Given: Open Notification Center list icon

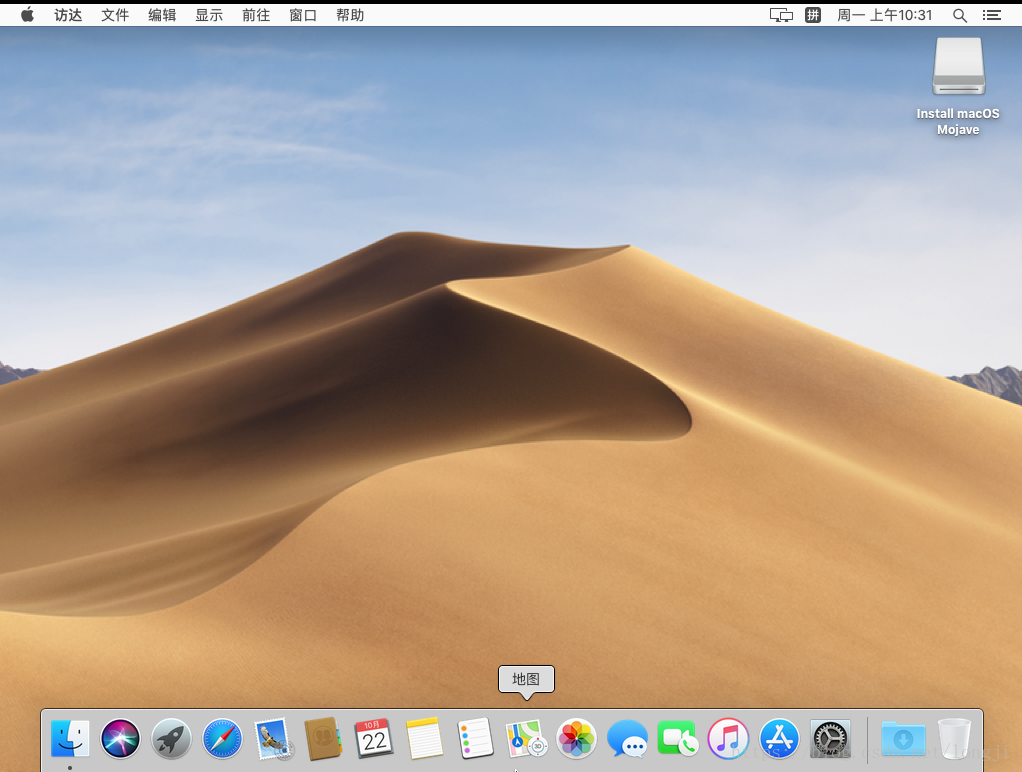Looking at the screenshot, I should (992, 15).
